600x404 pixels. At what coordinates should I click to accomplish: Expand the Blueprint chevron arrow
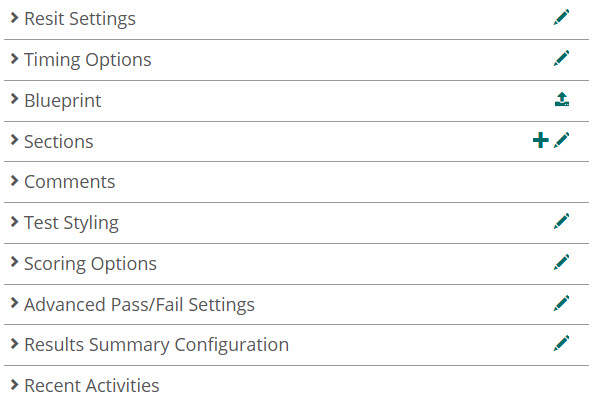click(14, 100)
